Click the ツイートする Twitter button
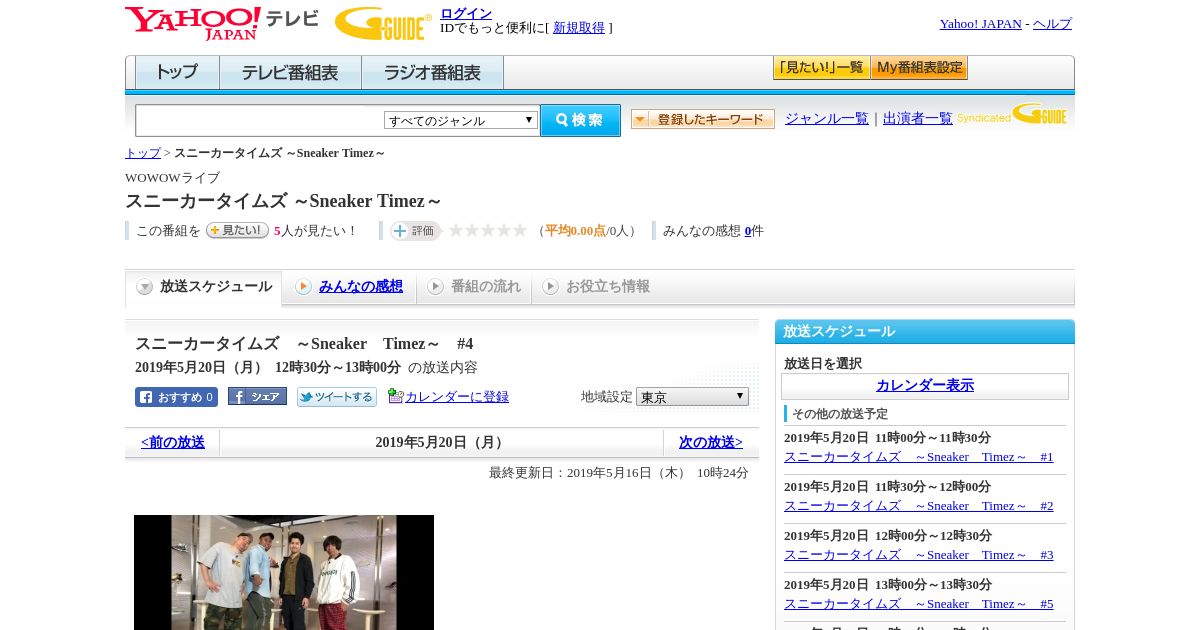1200x630 pixels. (x=337, y=397)
